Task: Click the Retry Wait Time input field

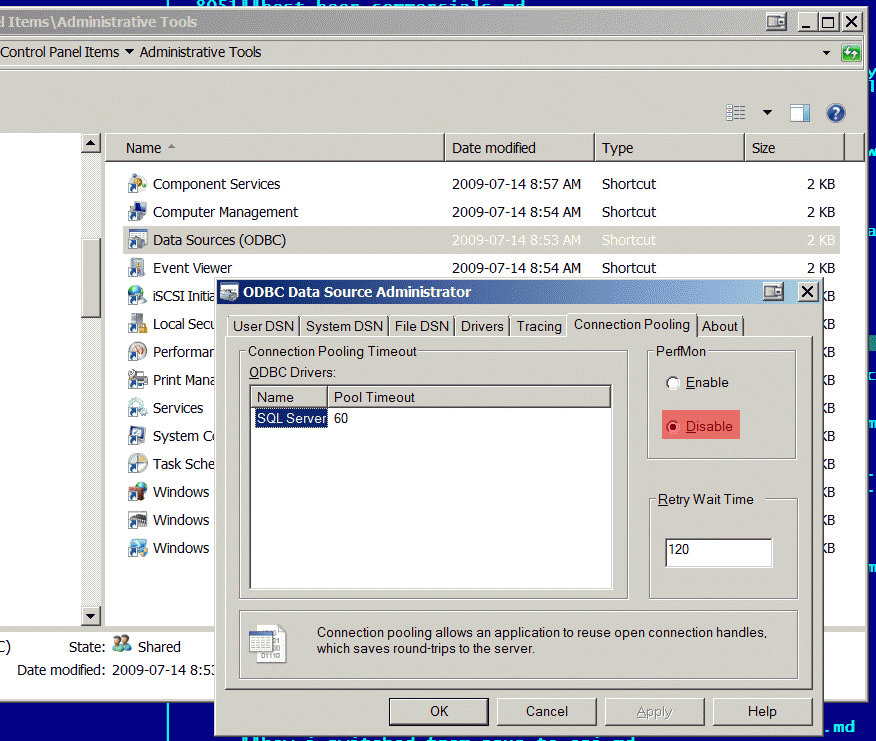Action: click(x=718, y=553)
